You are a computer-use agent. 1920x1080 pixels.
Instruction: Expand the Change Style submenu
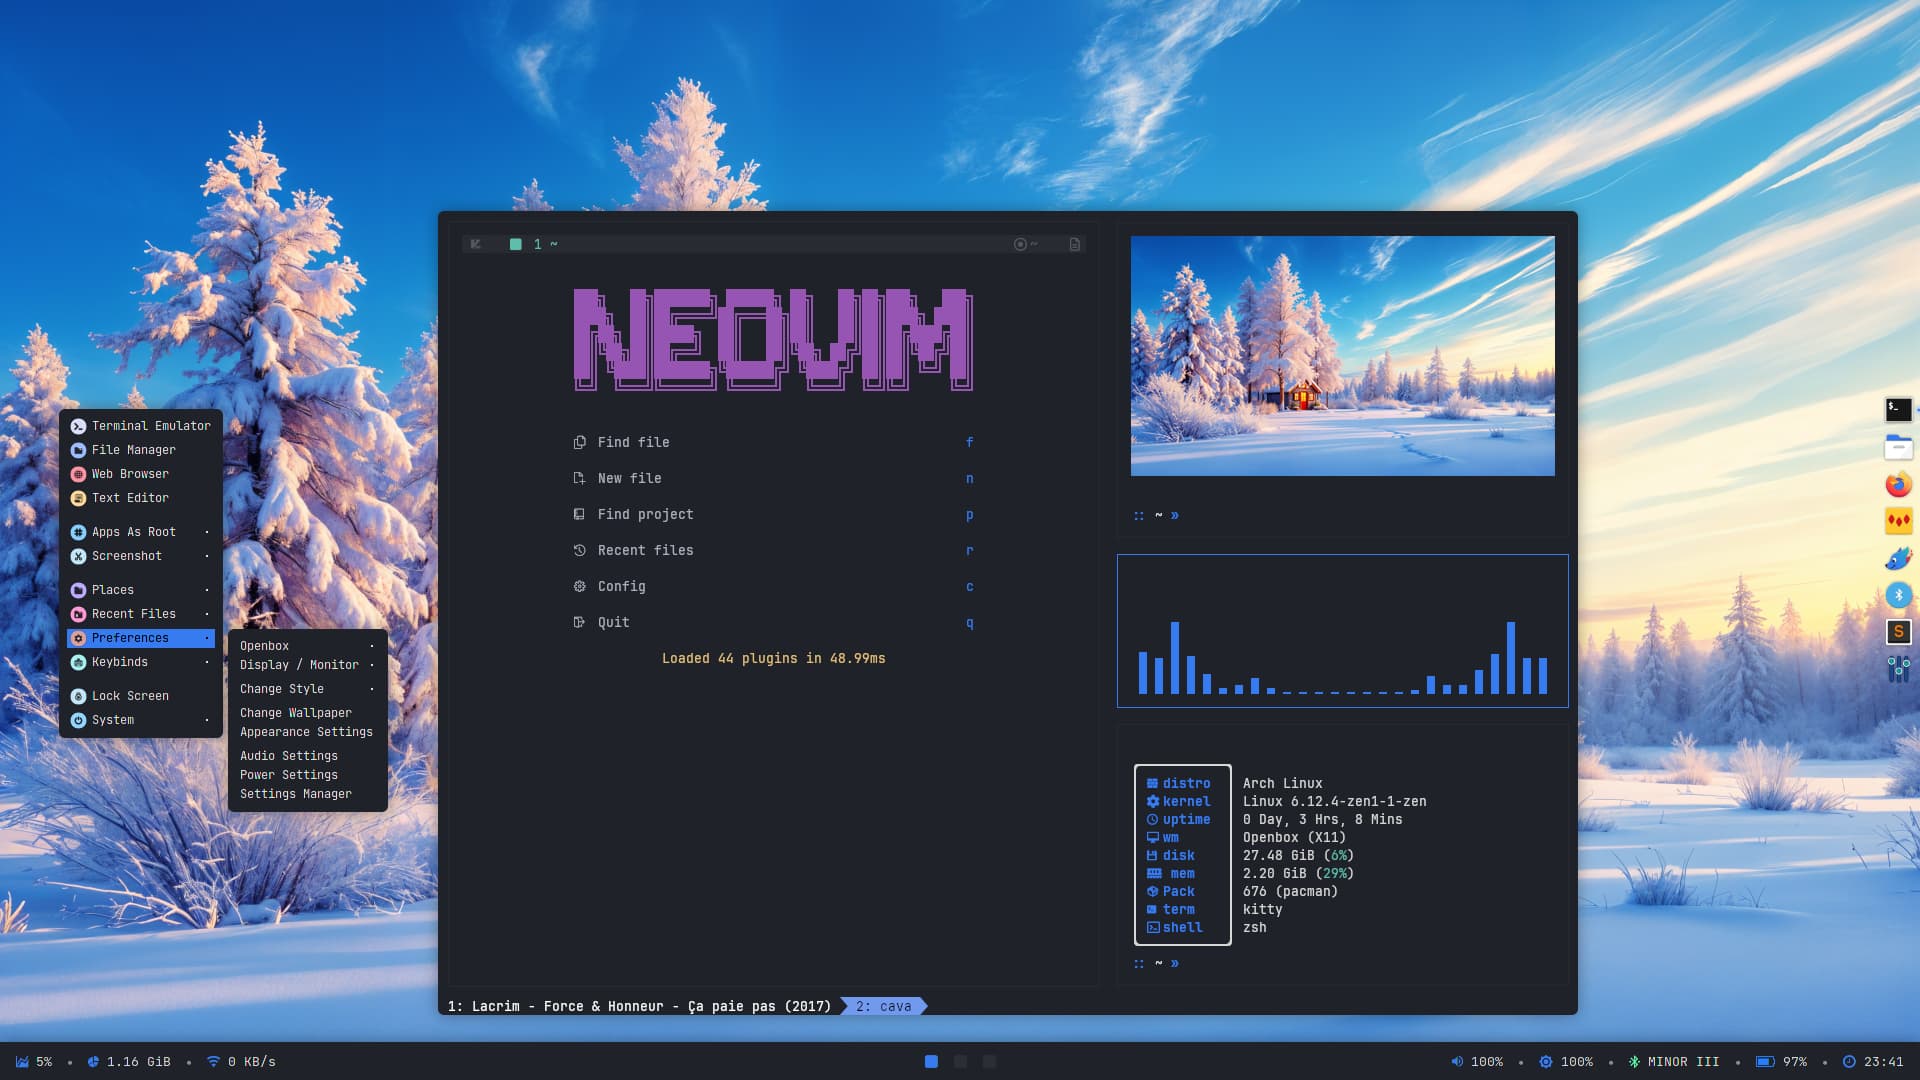307,689
